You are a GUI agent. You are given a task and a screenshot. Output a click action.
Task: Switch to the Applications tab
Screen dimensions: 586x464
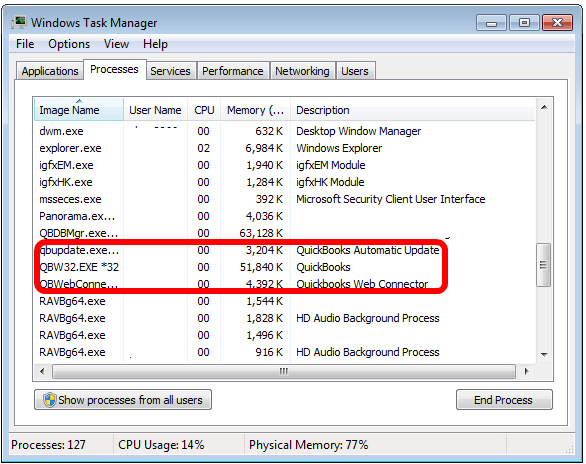[x=50, y=71]
